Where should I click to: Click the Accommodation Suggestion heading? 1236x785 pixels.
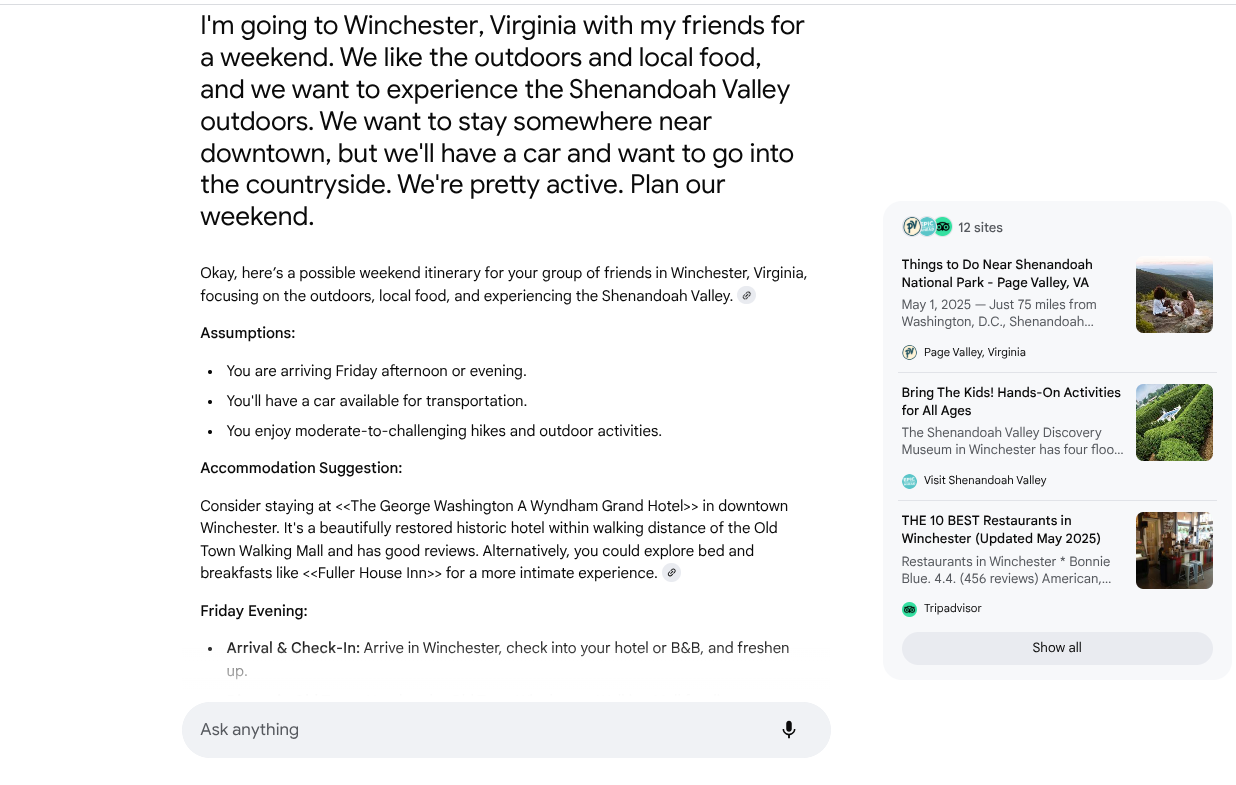coord(301,468)
